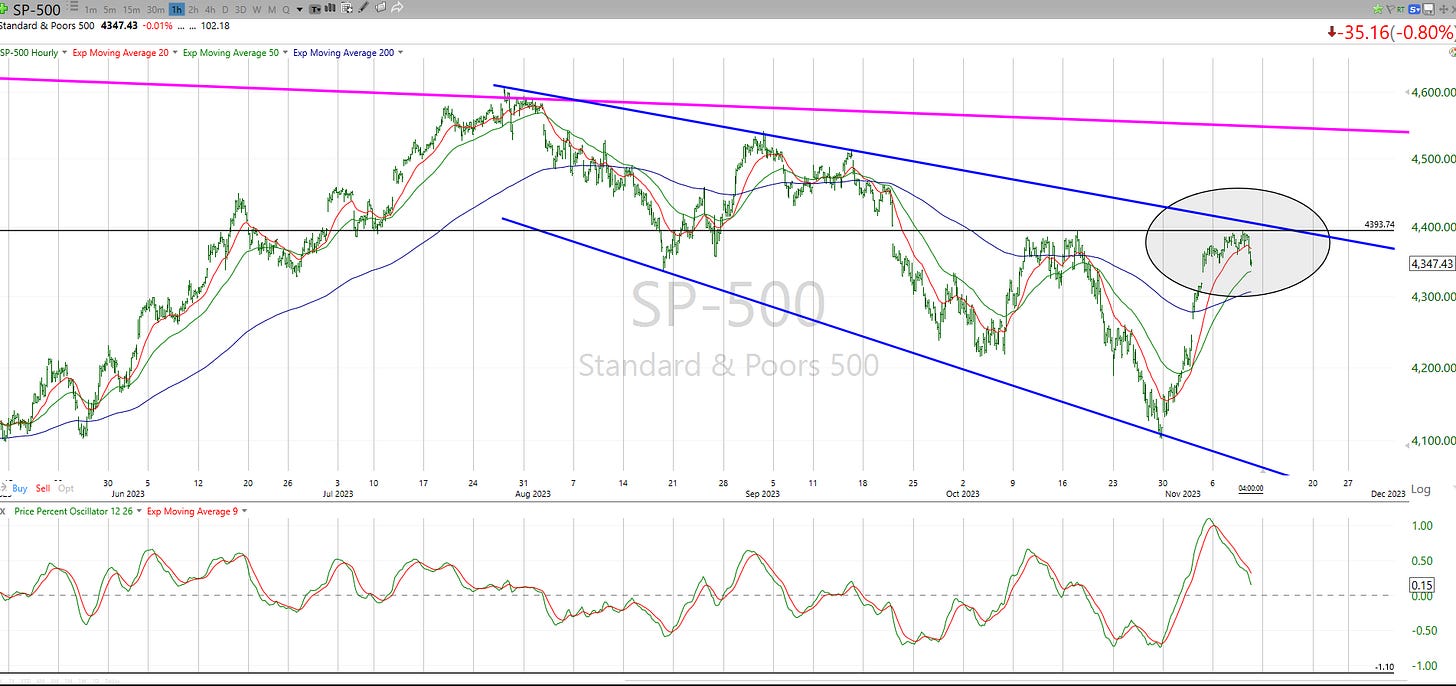Switch to quarterly Q timeframe
Screen dimensions: 1456x686
click(286, 10)
